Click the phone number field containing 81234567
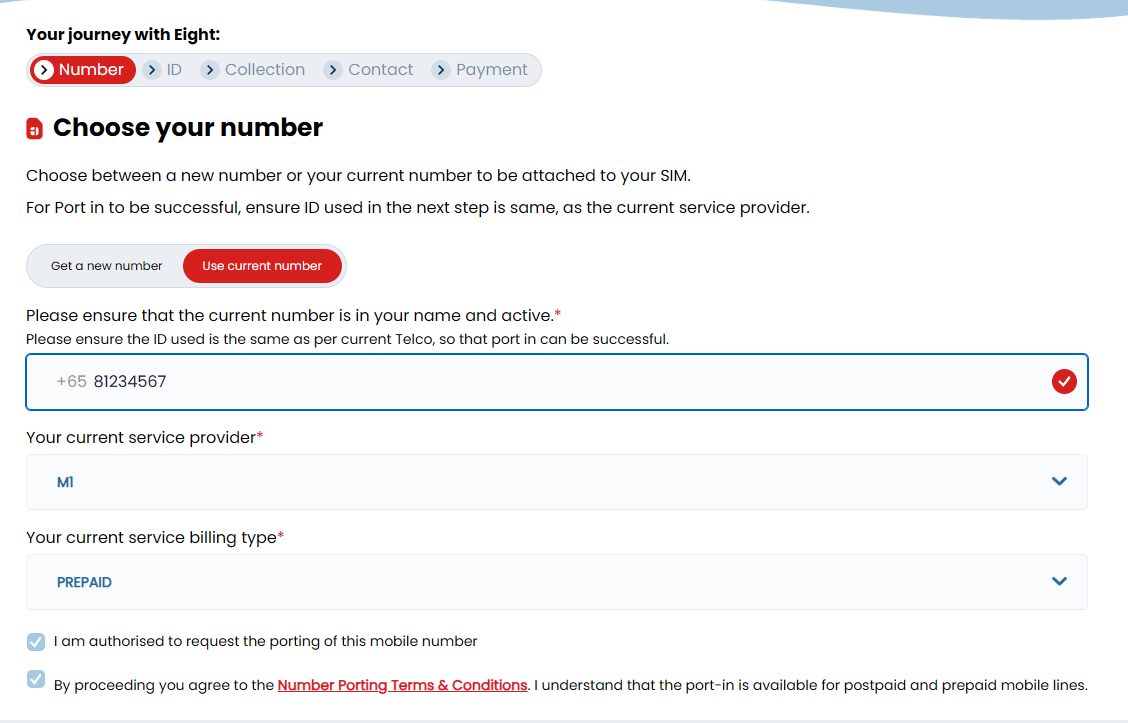Screen dimensions: 1128x723 tap(557, 382)
